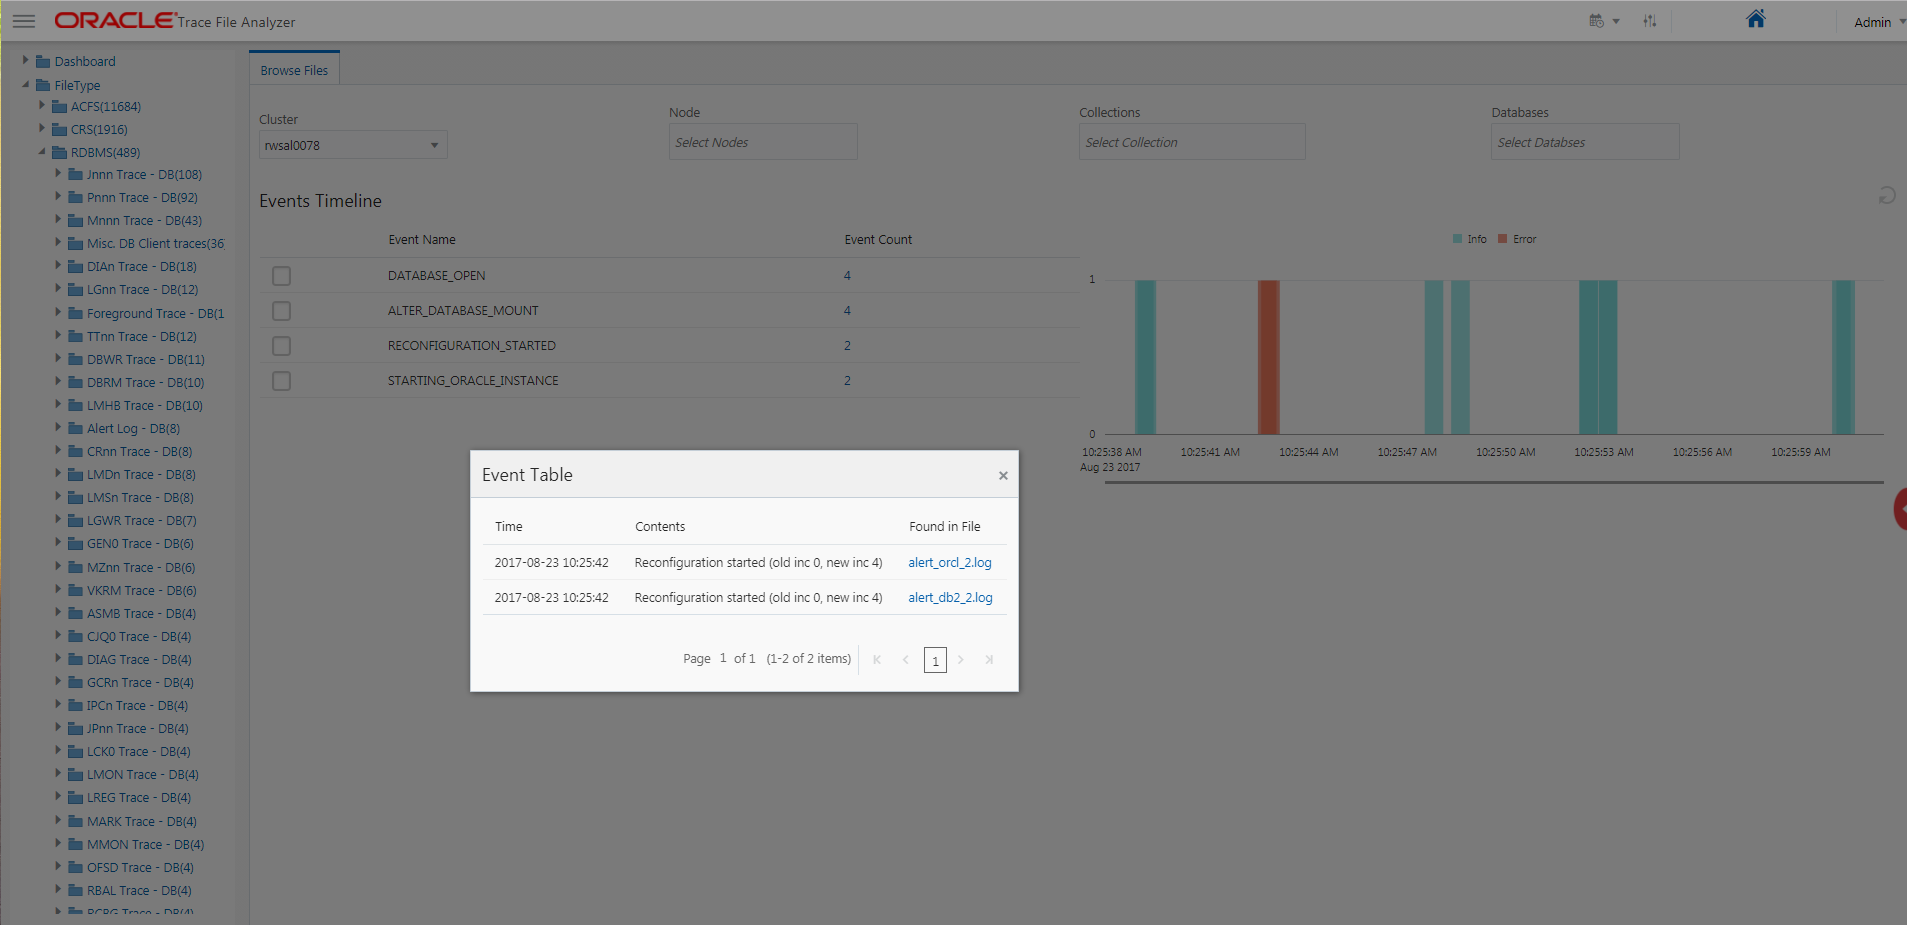Select TTnn Trace - DB(12) tree item
The height and width of the screenshot is (925, 1907).
pos(142,336)
